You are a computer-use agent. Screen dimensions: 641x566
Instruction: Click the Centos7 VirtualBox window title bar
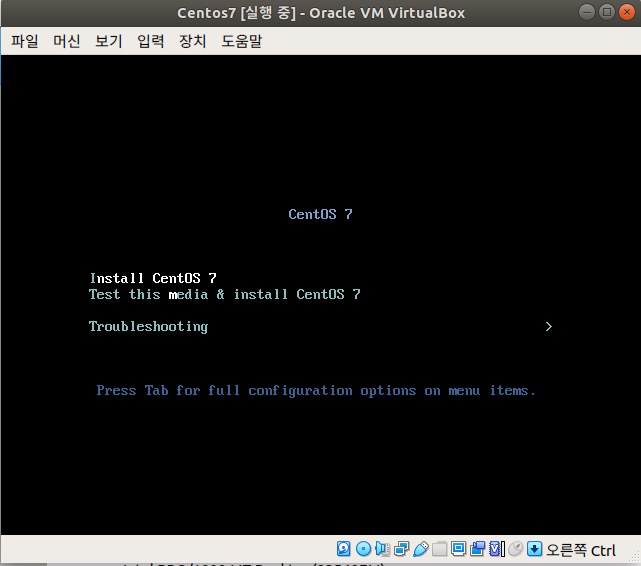tap(321, 13)
